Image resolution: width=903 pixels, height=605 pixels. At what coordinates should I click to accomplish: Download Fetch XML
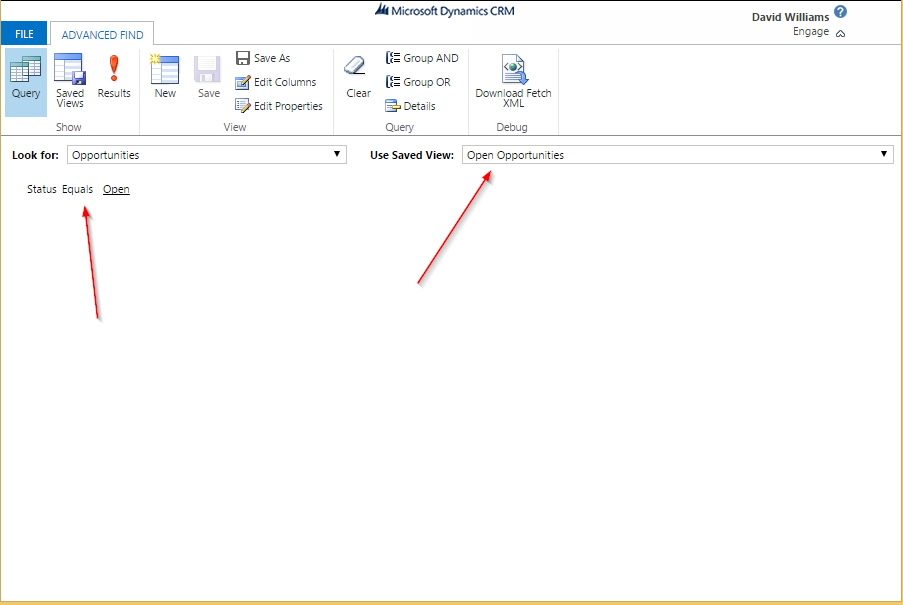pyautogui.click(x=513, y=82)
